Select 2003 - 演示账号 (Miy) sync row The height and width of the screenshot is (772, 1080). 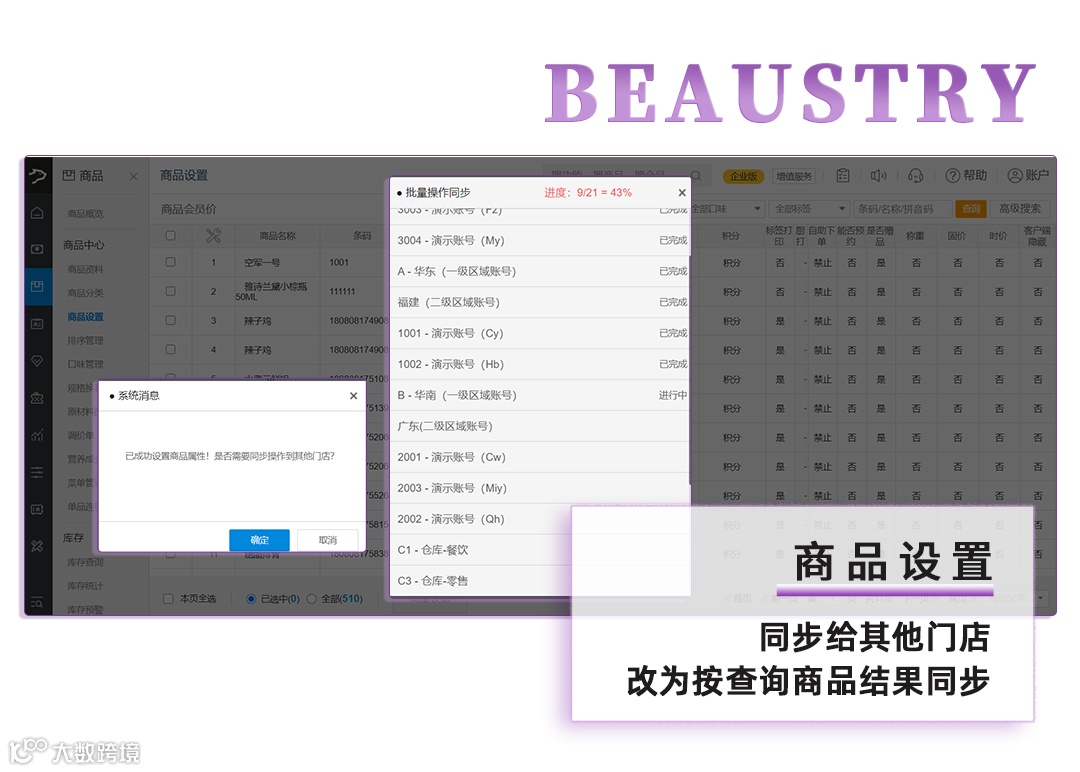539,488
